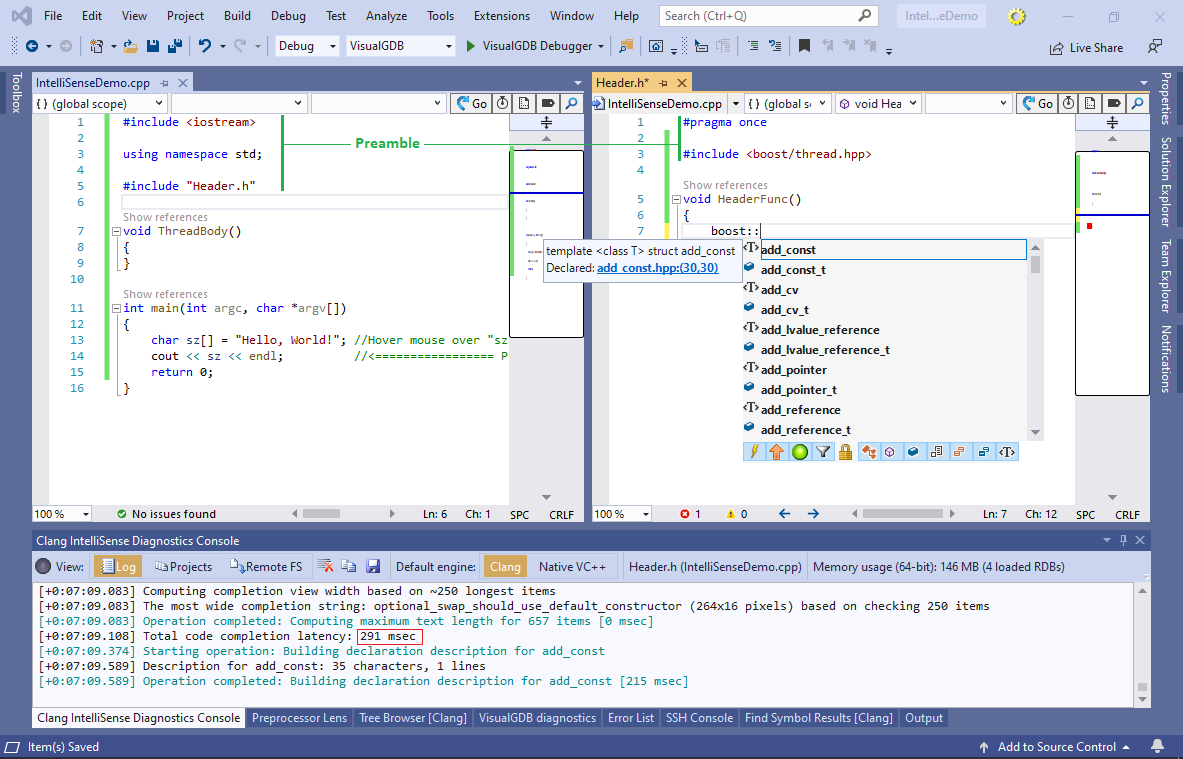This screenshot has width=1183, height=759.
Task: Open the VisualGDB platform dropdown
Action: 401,46
